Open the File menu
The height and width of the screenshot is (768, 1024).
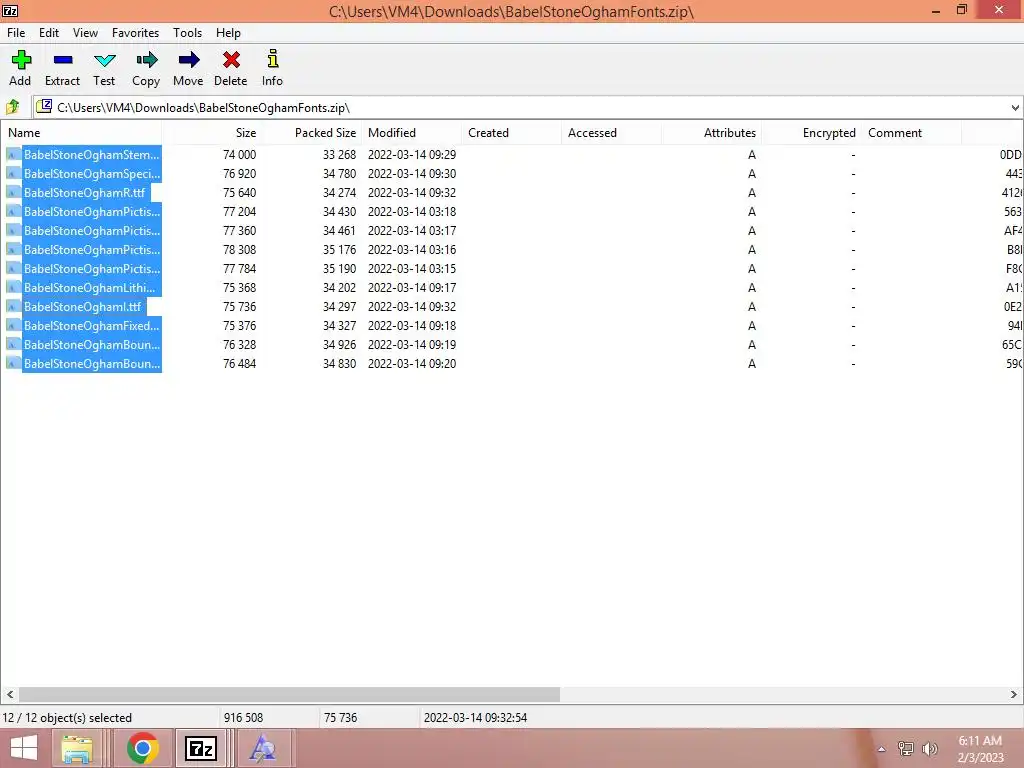(x=16, y=33)
